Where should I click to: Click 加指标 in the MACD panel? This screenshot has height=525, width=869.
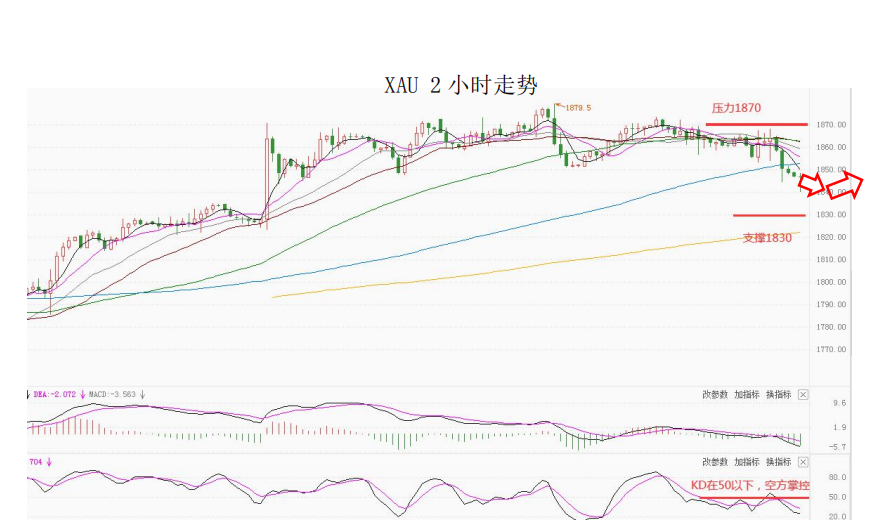tap(747, 395)
